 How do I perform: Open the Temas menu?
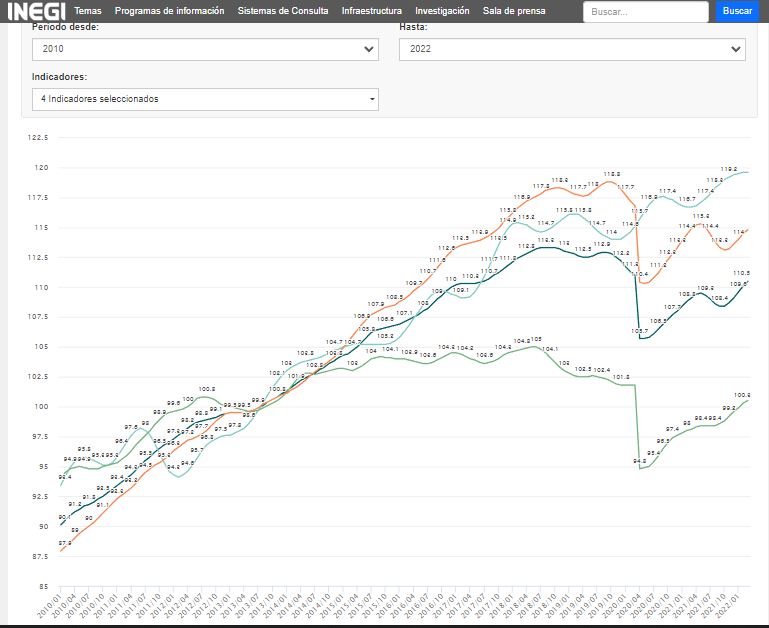pyautogui.click(x=88, y=11)
